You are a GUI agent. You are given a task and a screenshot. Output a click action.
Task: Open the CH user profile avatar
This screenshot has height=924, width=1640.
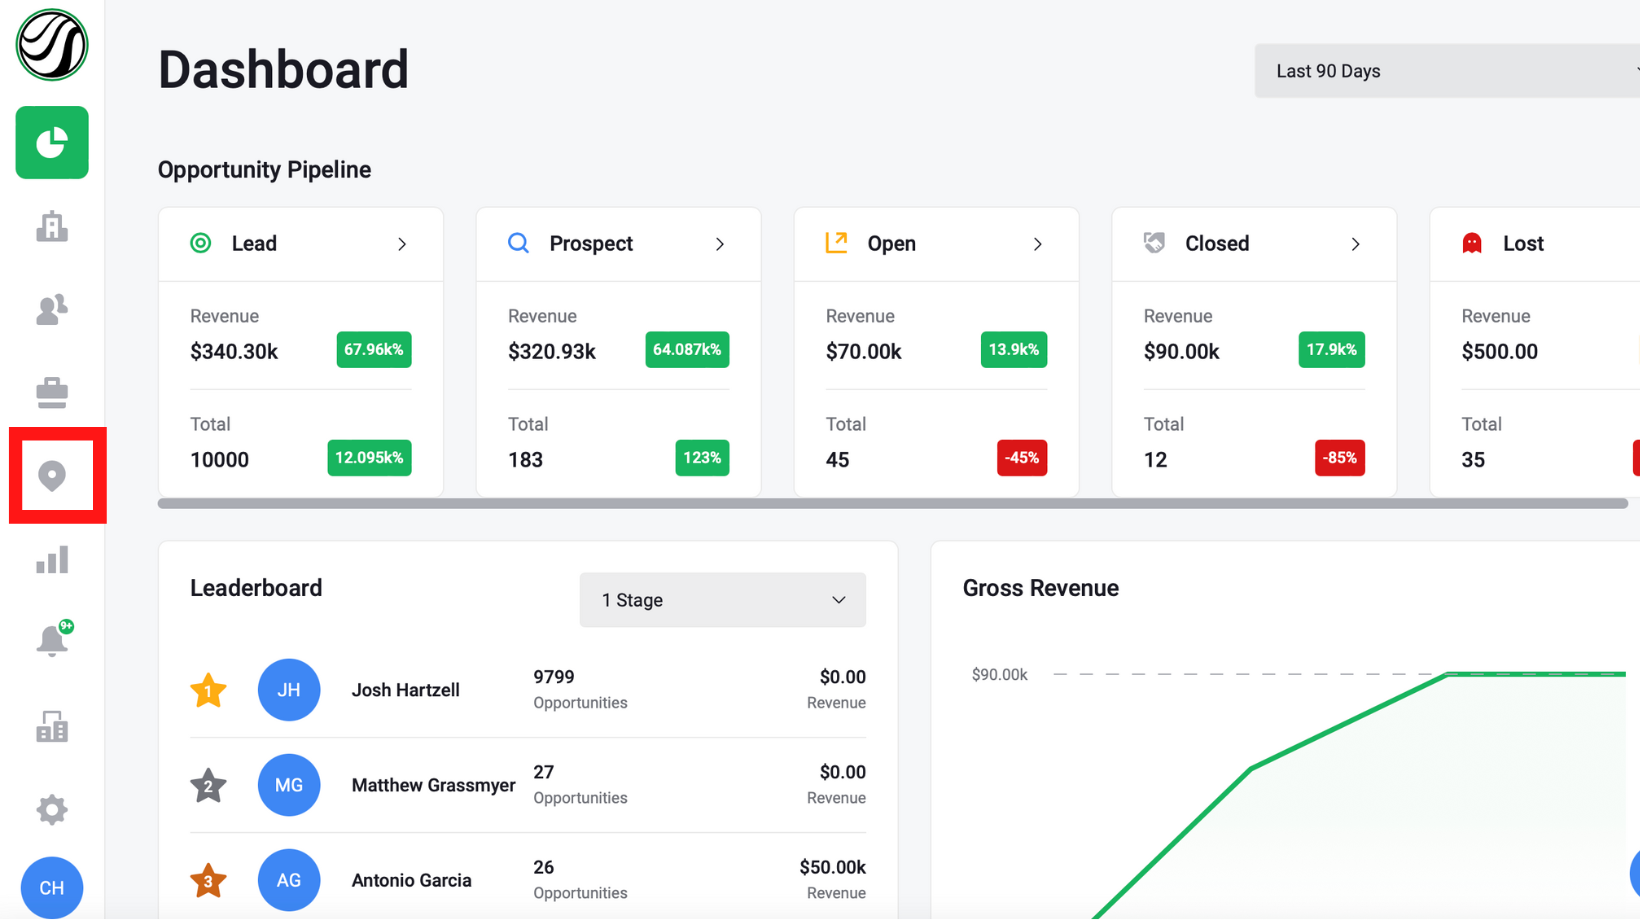pos(52,888)
